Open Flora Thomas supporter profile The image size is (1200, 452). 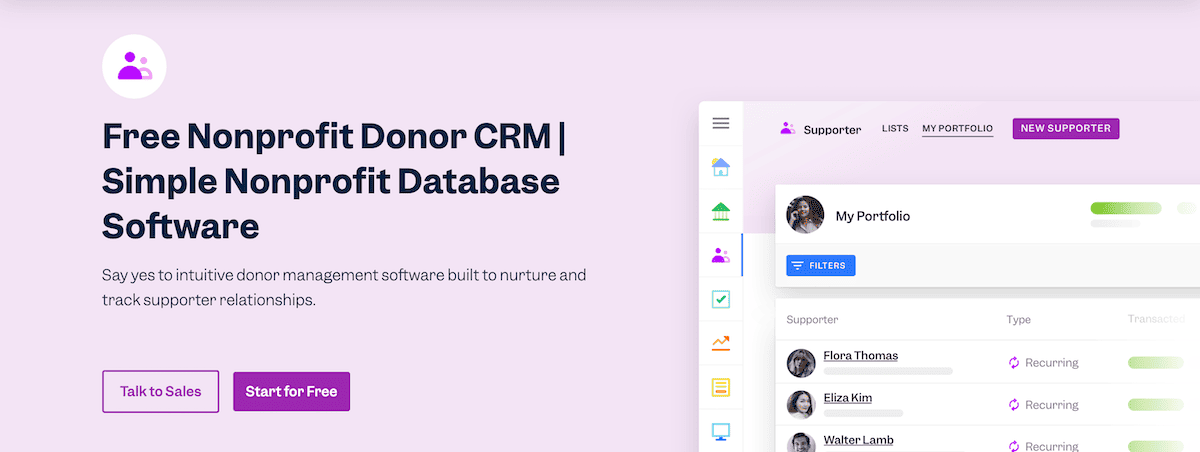click(x=860, y=356)
